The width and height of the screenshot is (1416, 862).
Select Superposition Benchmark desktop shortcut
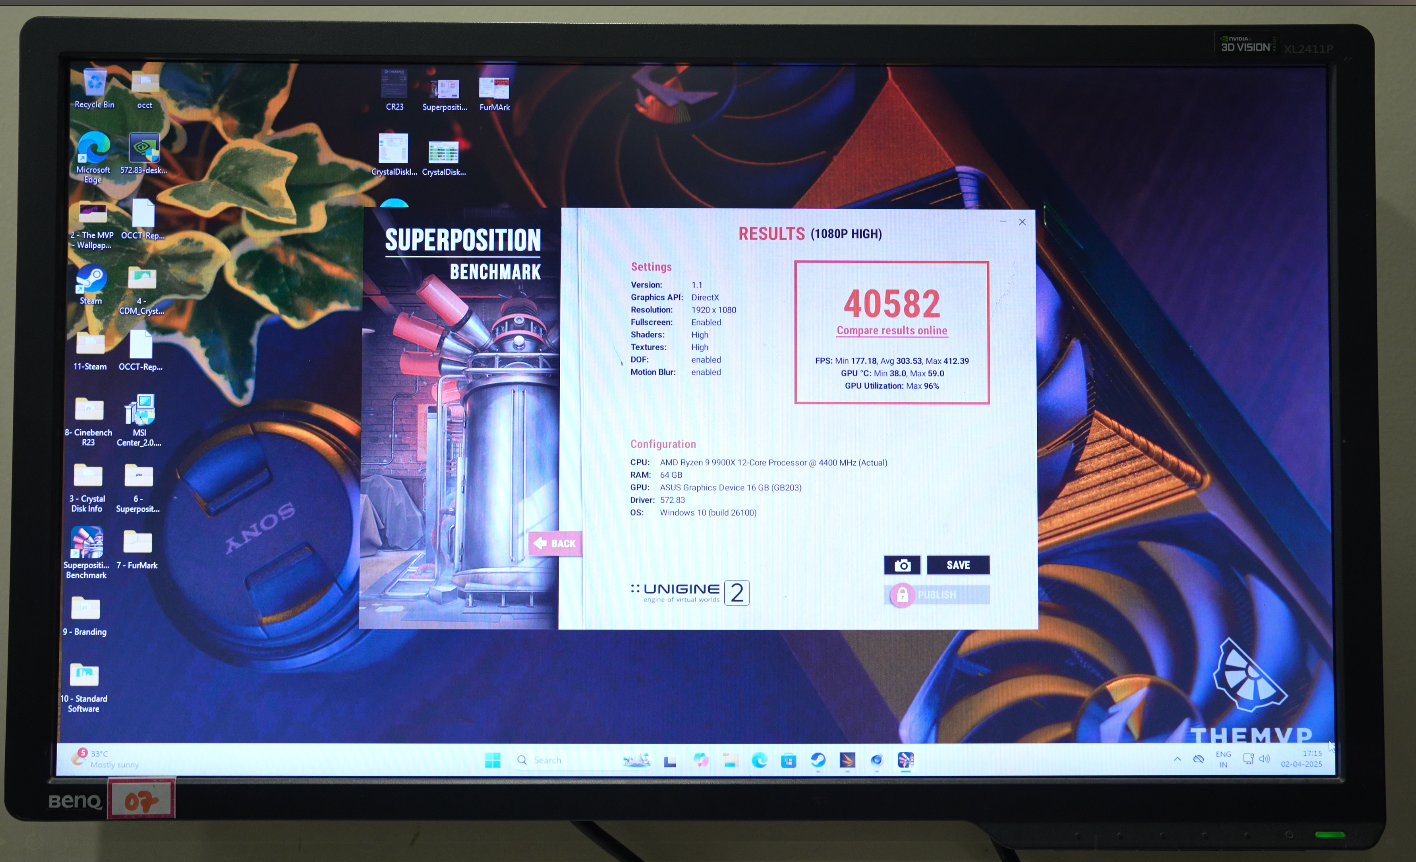pyautogui.click(x=86, y=554)
